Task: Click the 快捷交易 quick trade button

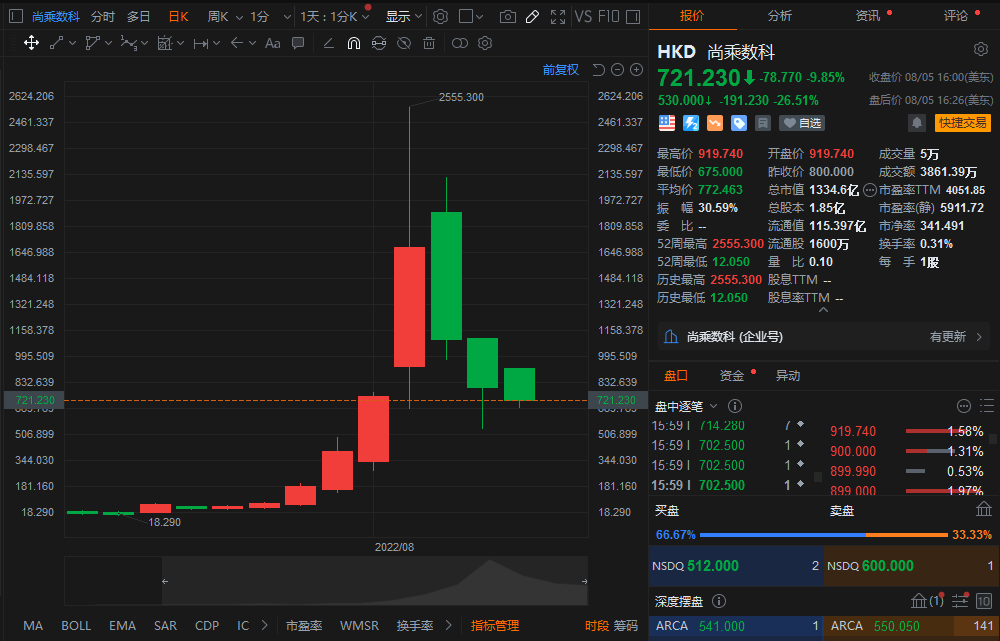Action: click(962, 123)
